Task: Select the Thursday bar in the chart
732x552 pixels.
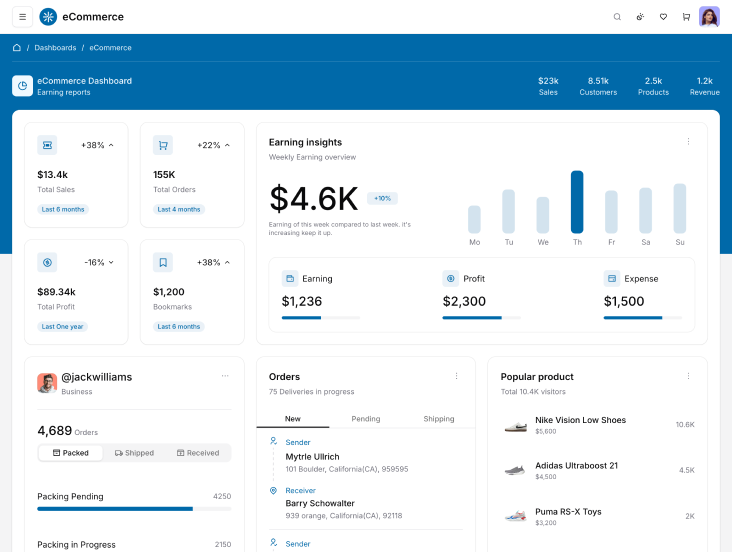Action: tap(577, 202)
